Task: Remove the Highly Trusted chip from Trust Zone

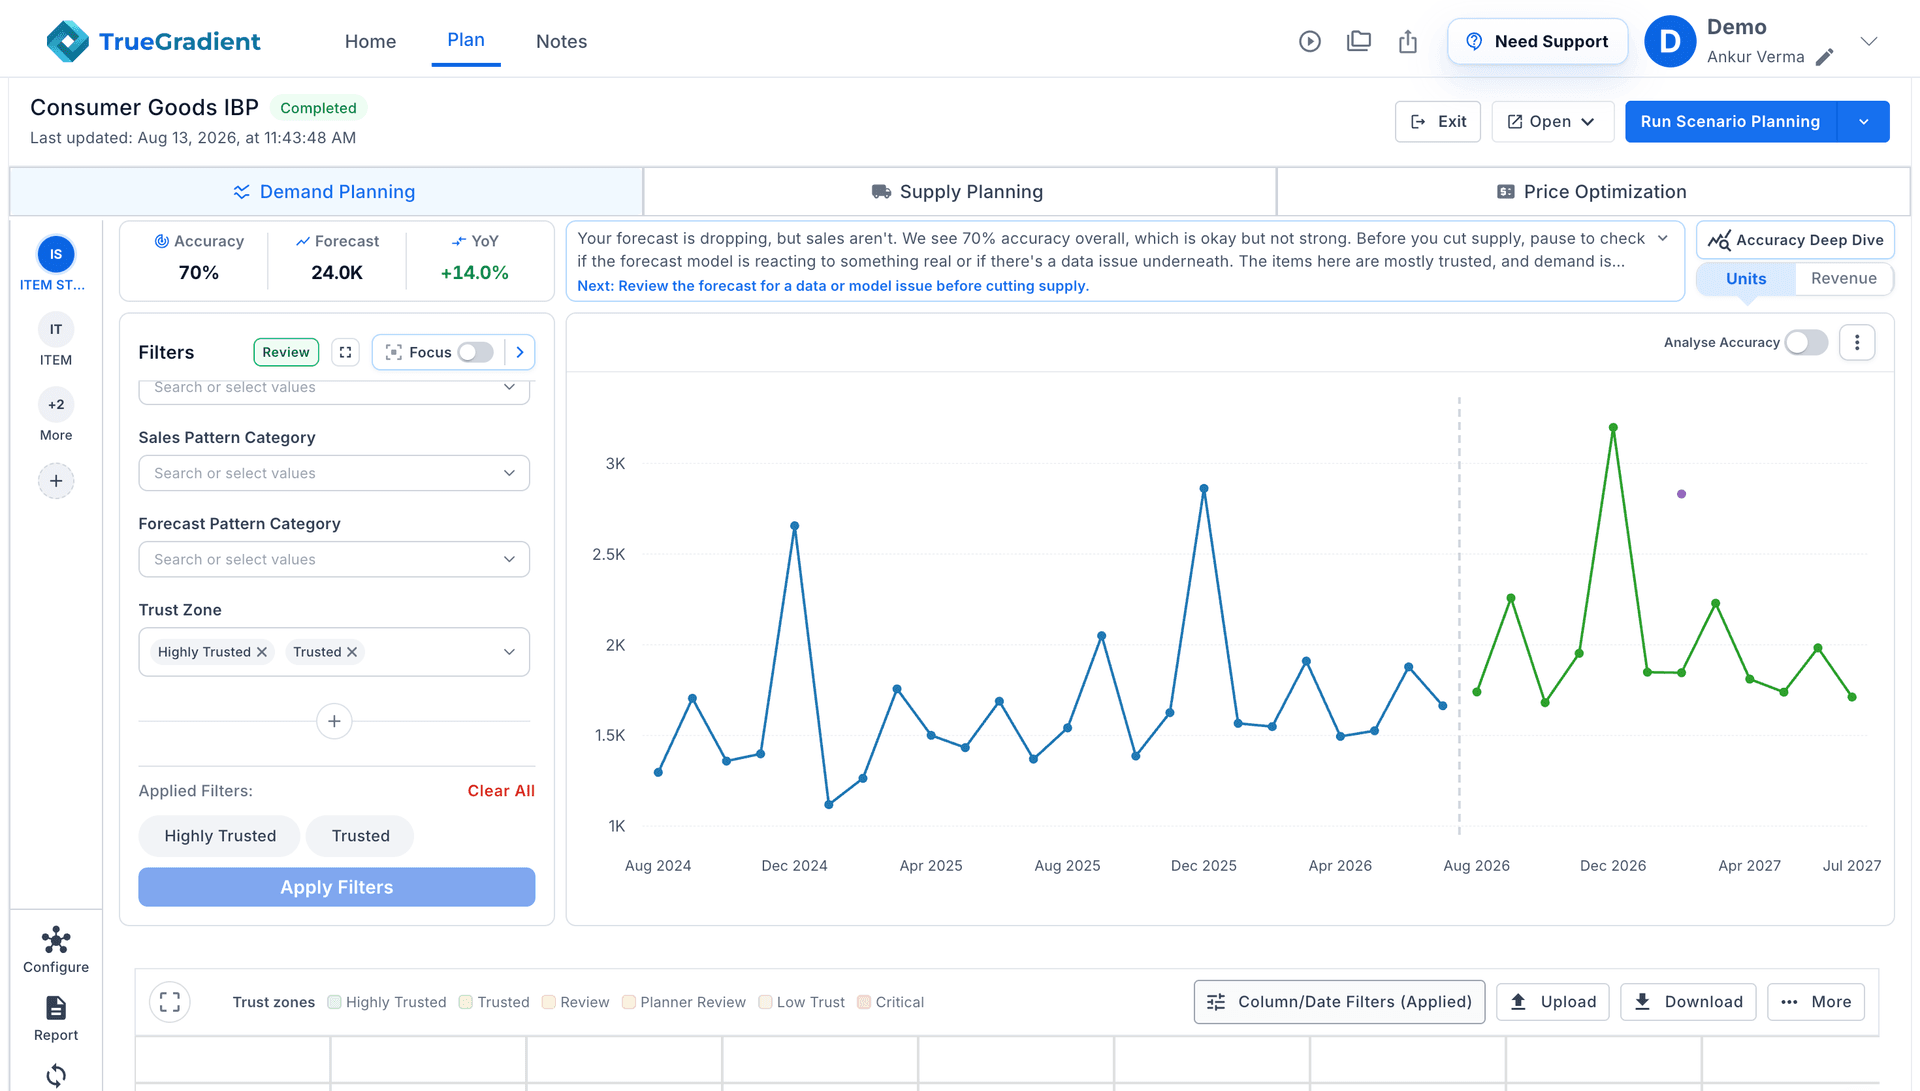Action: 262,652
